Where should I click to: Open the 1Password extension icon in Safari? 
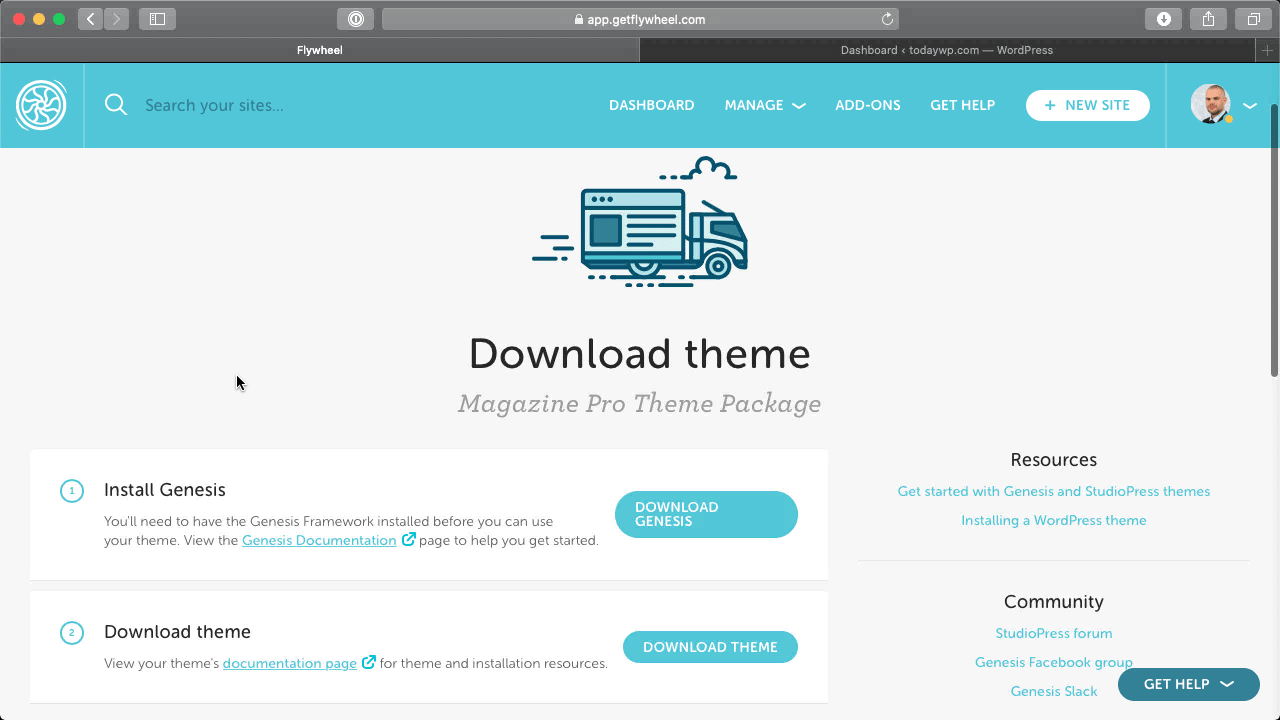[x=355, y=19]
